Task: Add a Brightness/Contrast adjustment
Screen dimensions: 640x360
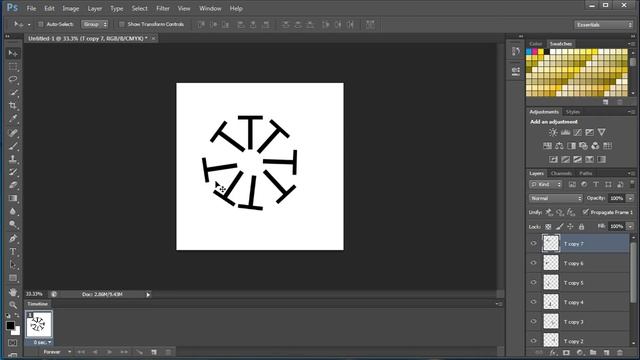Action: (x=553, y=132)
